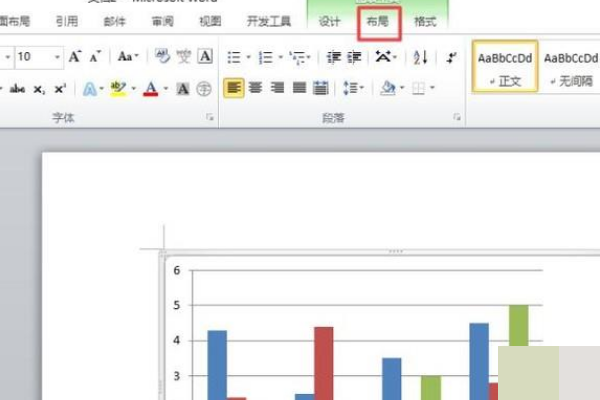600x400 pixels.
Task: Click the Numbering list icon
Action: (x=266, y=57)
